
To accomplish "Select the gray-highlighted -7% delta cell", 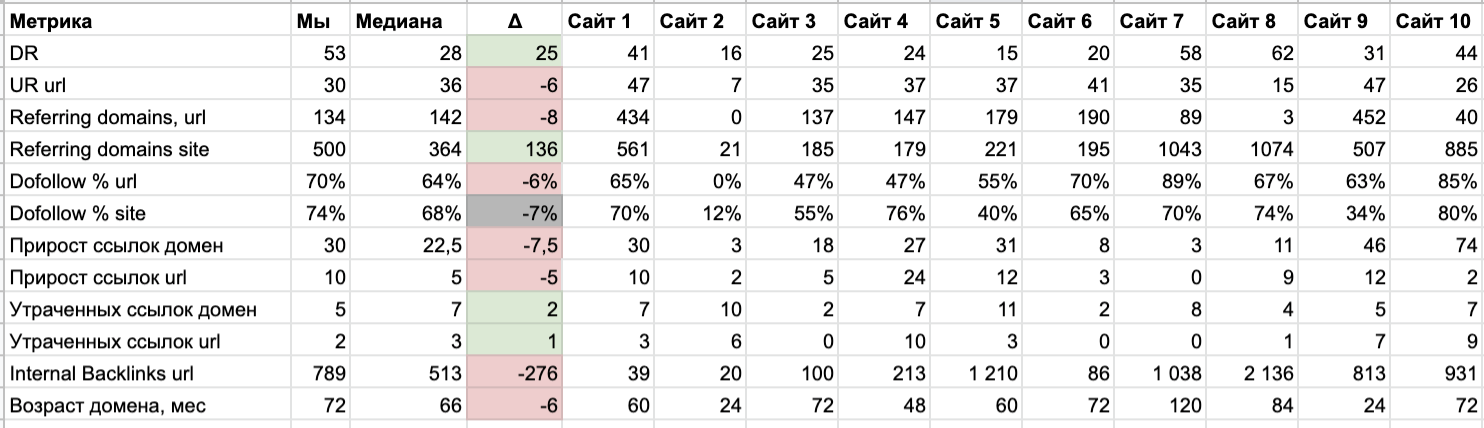I will (514, 213).
